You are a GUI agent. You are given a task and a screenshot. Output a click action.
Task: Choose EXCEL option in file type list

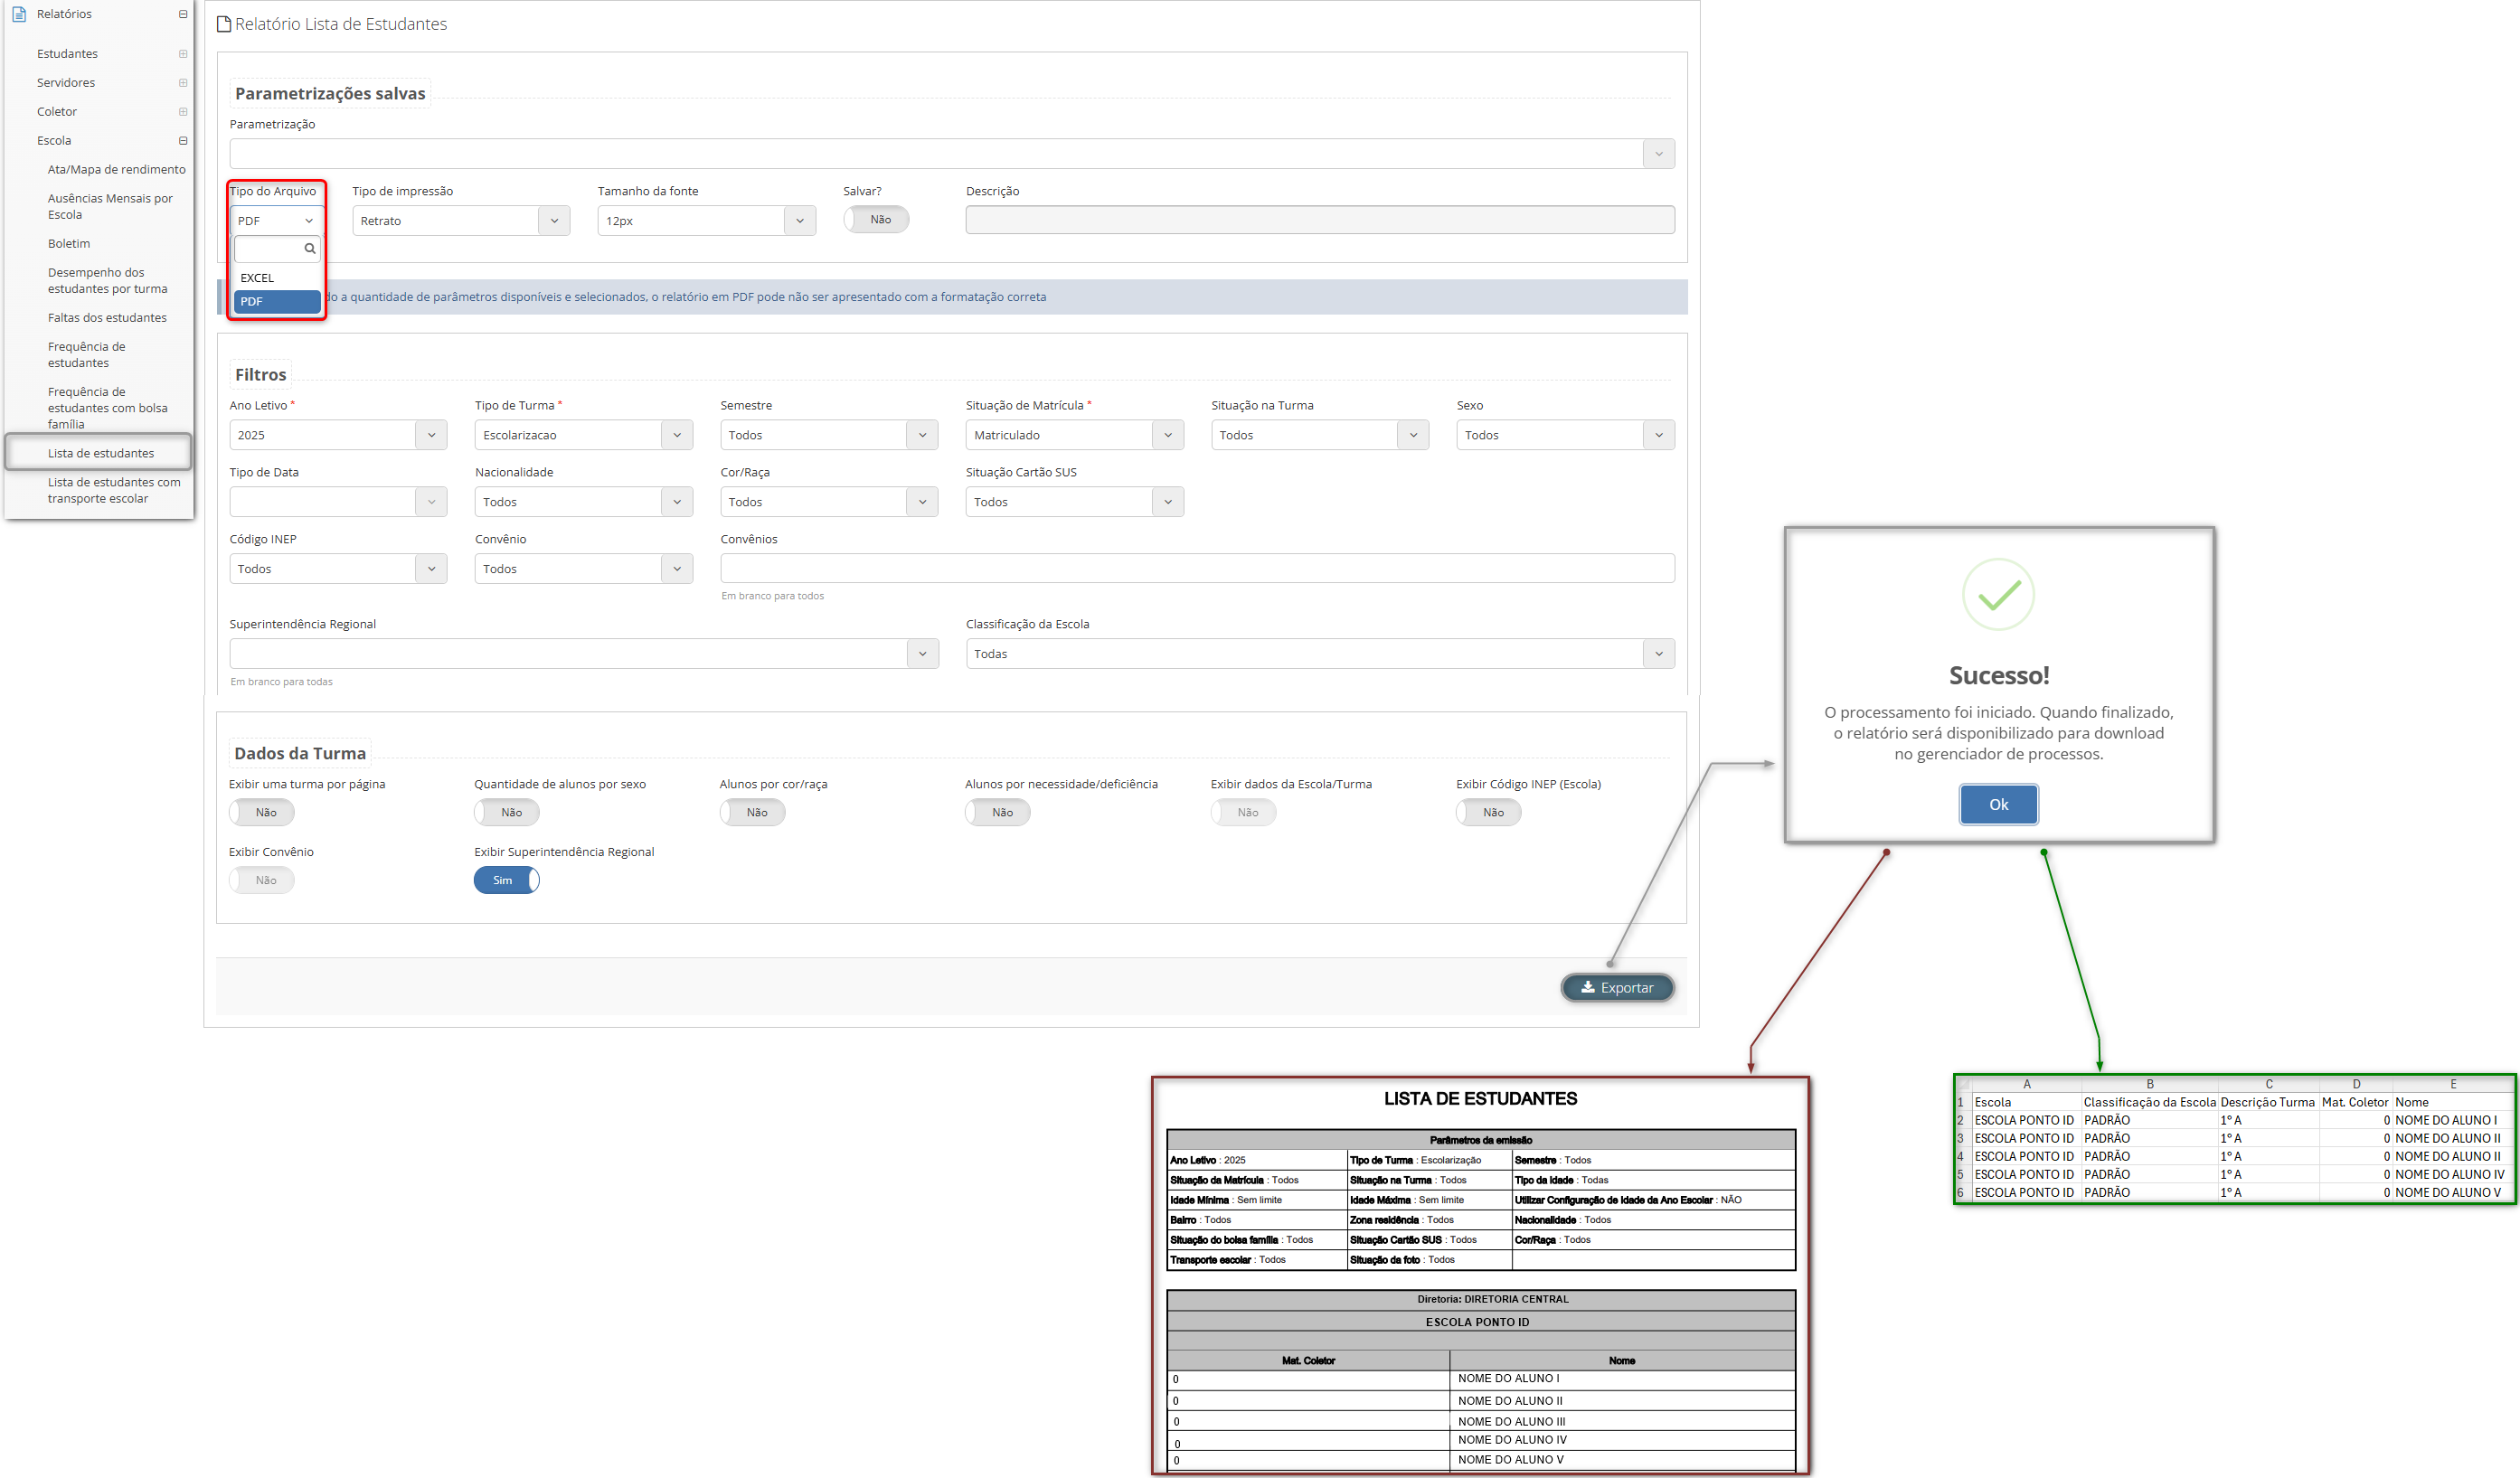click(x=277, y=278)
